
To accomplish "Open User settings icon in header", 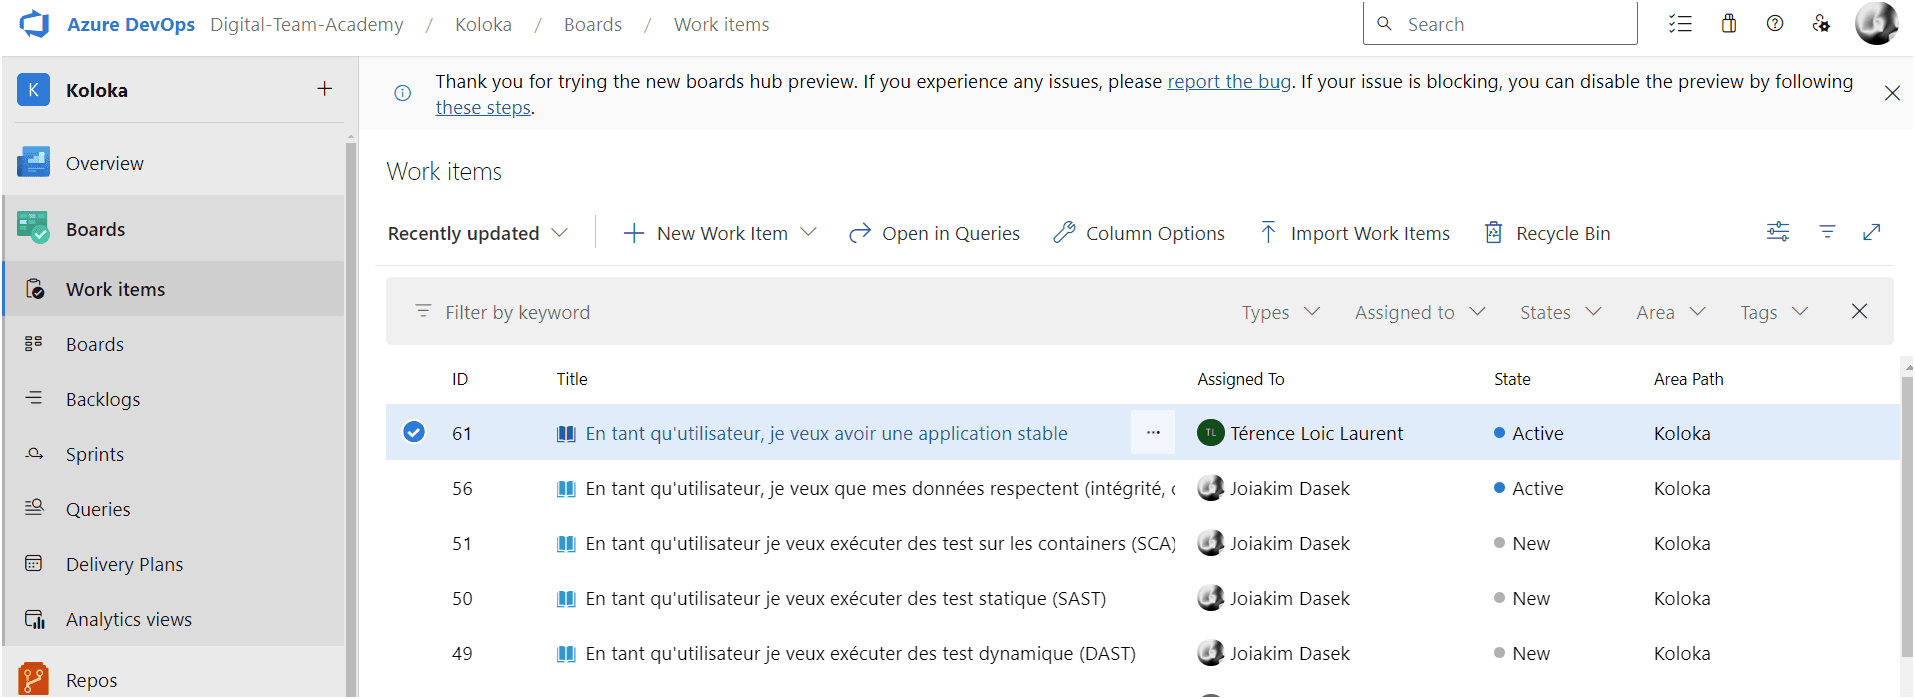I will click(x=1821, y=24).
